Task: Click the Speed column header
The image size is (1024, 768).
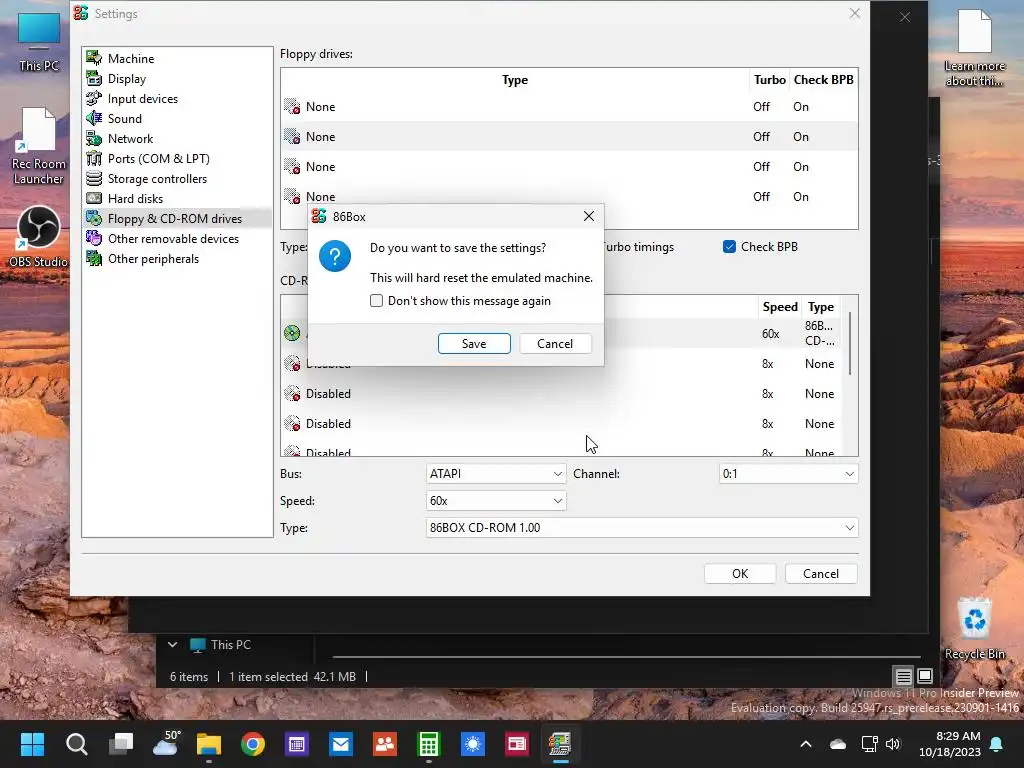Action: pos(780,307)
